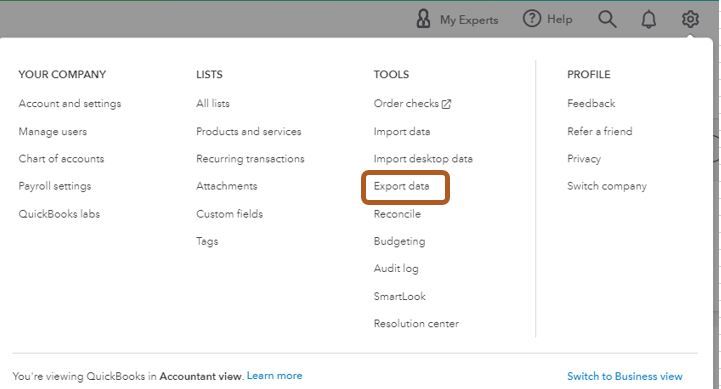Open QuickBooks labs
The height and width of the screenshot is (389, 721).
(59, 214)
